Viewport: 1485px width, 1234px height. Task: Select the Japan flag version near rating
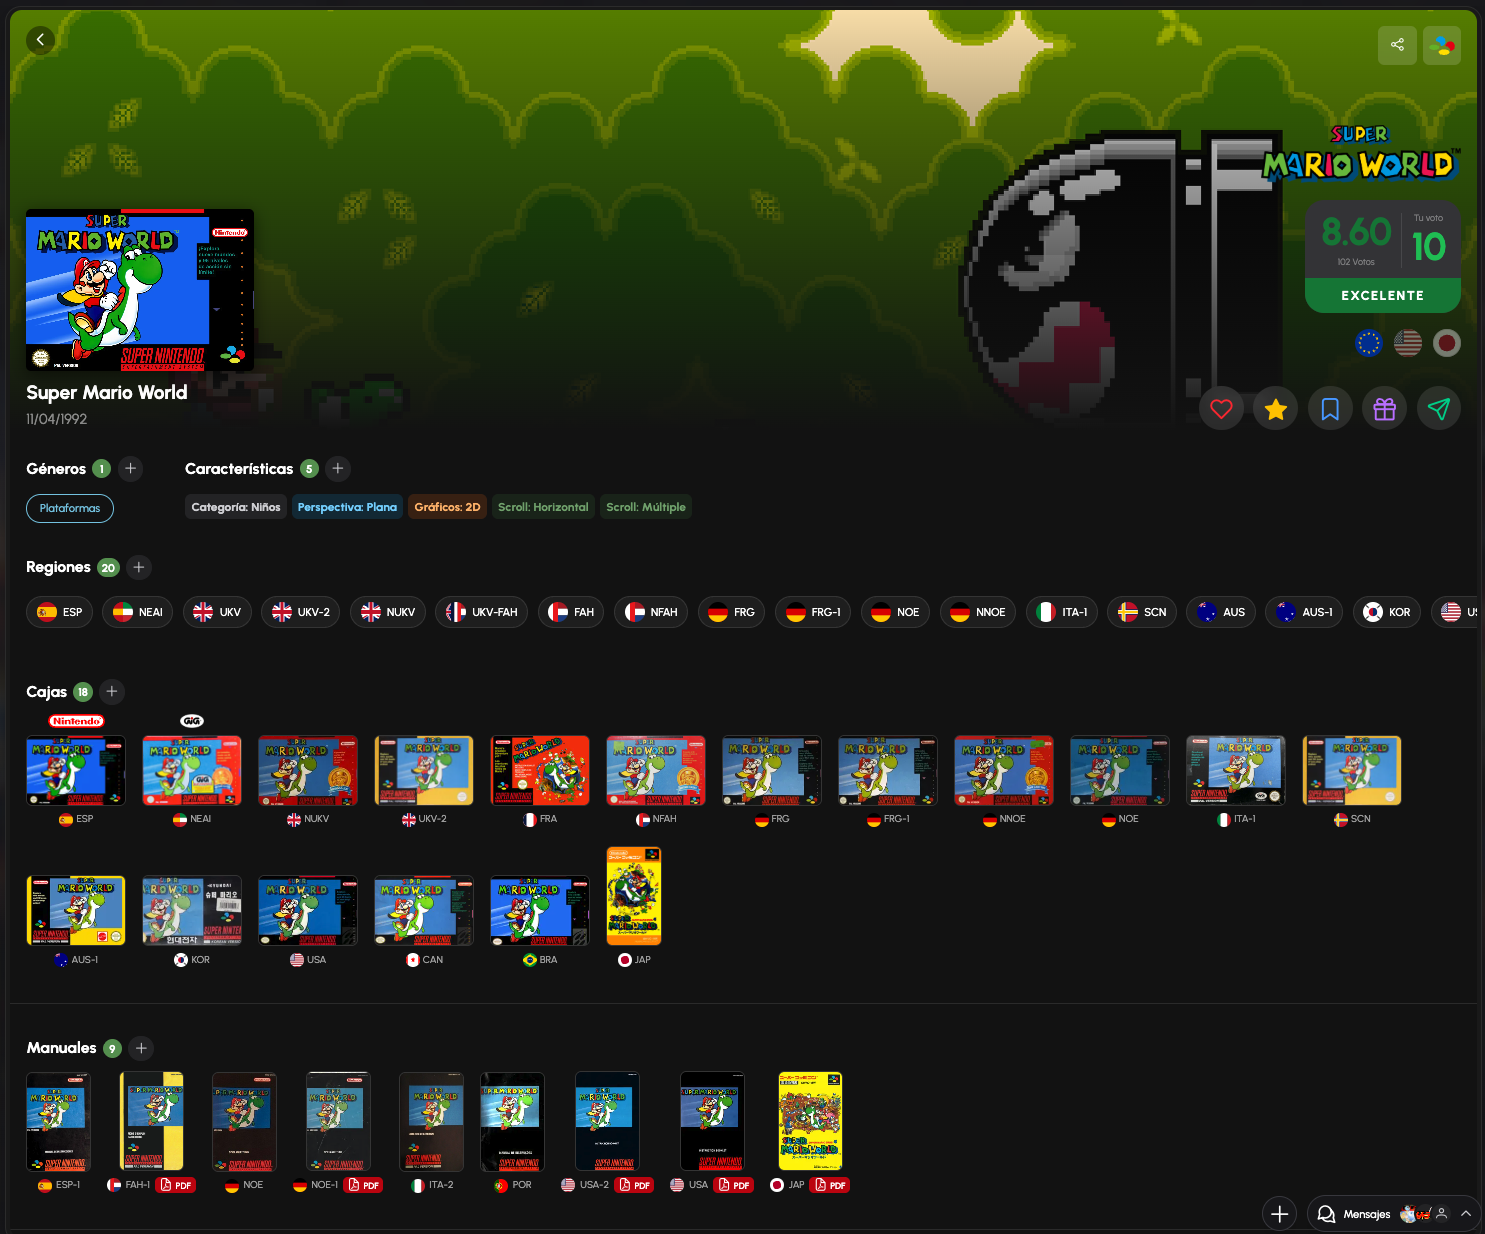pyautogui.click(x=1447, y=343)
